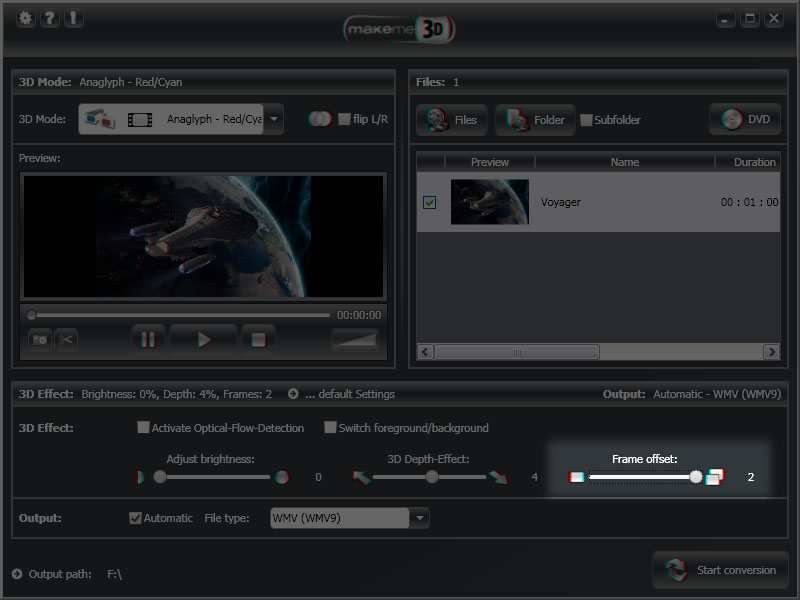Click the depth-effect value 4

(x=534, y=477)
